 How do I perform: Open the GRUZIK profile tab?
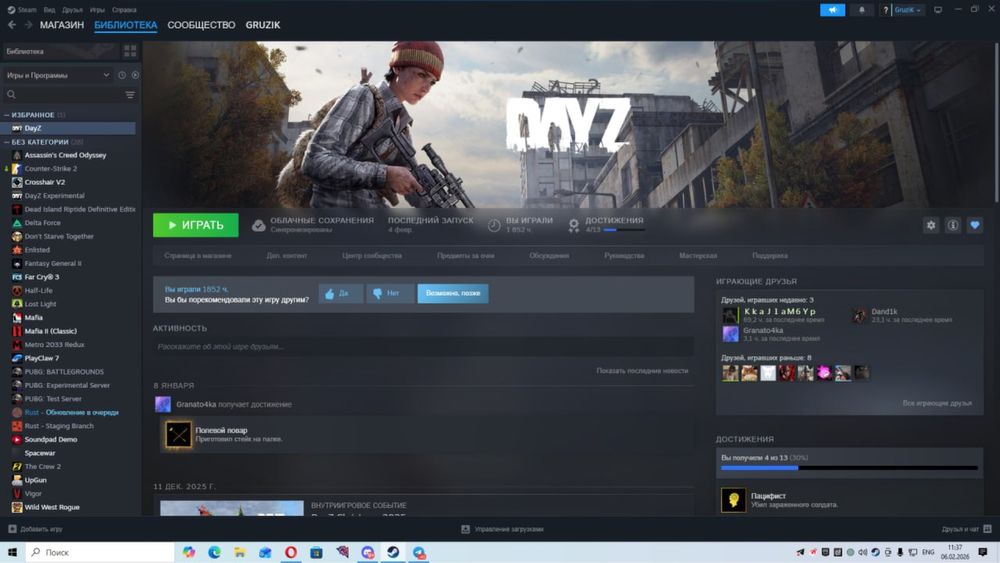point(263,25)
